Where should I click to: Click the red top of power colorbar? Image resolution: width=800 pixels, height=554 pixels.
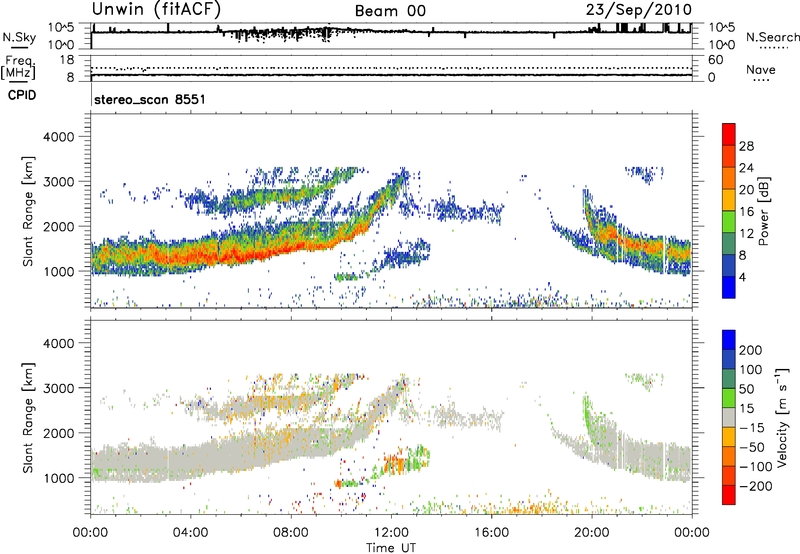coord(729,134)
